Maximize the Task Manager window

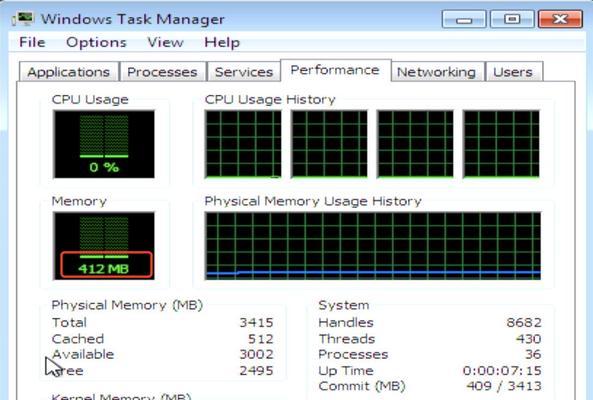512,19
